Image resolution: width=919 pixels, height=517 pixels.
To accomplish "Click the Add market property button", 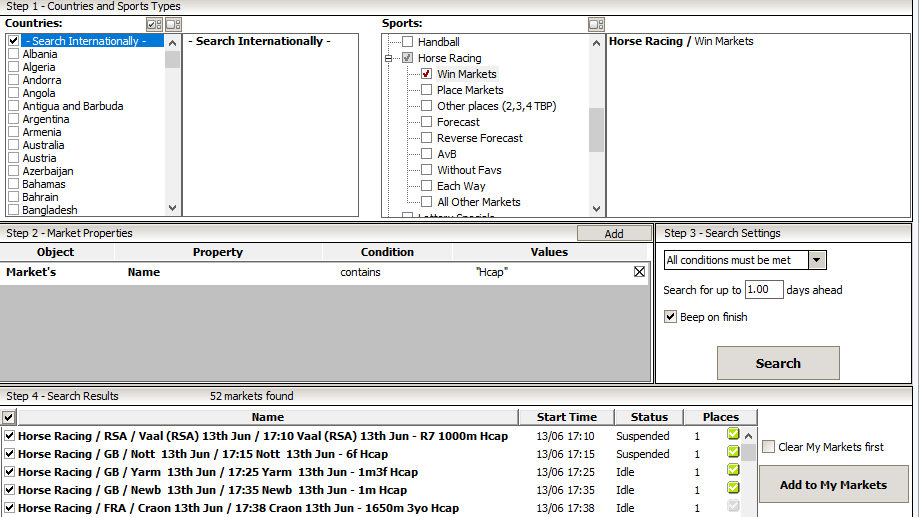I will pos(614,233).
